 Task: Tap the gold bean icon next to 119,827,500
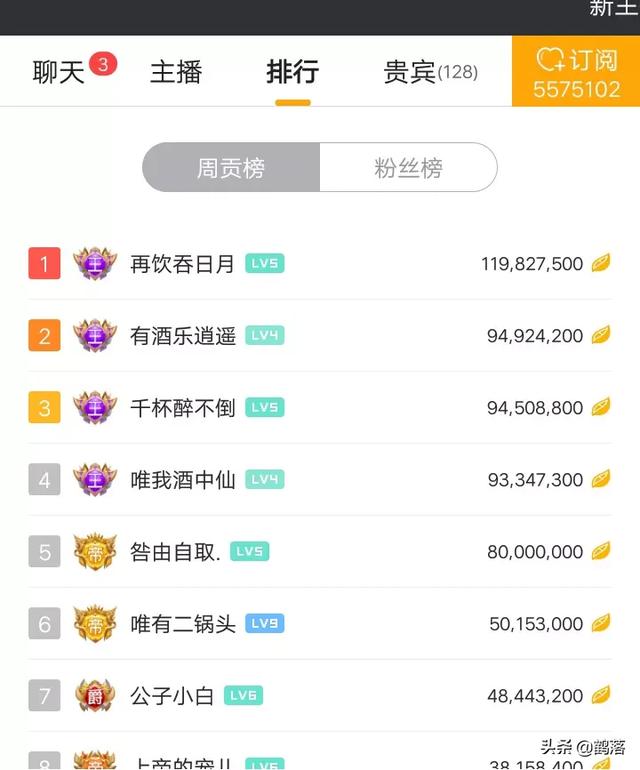tap(601, 263)
